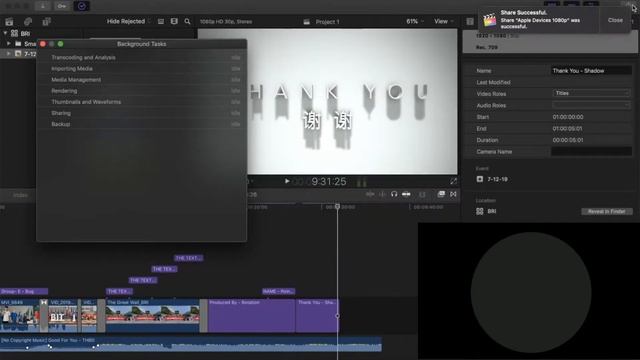Image resolution: width=640 pixels, height=360 pixels.
Task: Expand the viewer to full screen
Action: [x=453, y=181]
